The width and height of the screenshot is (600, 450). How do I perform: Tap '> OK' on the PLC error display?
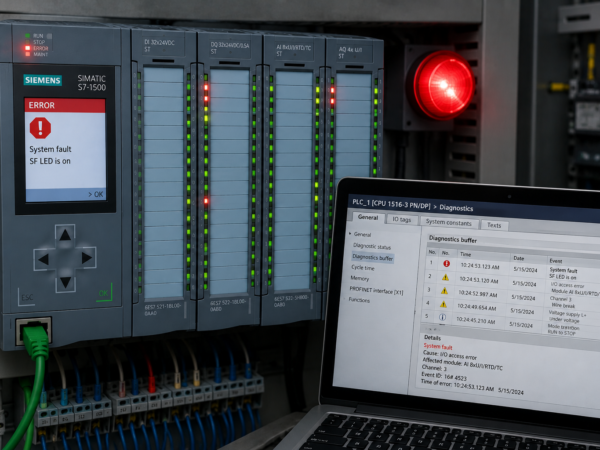coord(96,194)
